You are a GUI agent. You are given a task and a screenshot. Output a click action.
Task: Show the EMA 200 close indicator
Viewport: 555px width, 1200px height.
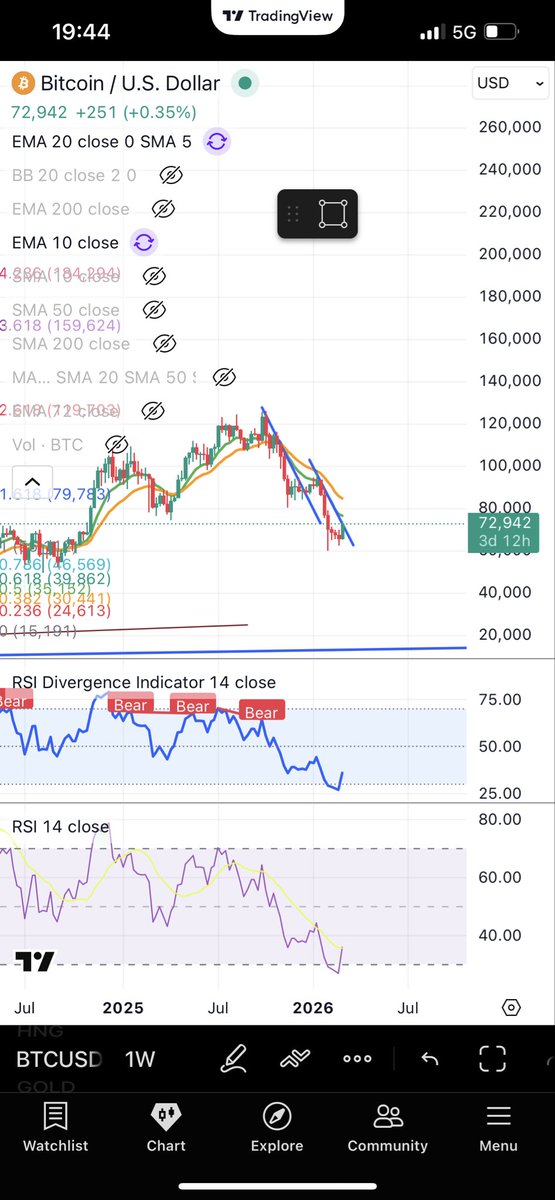tap(163, 209)
